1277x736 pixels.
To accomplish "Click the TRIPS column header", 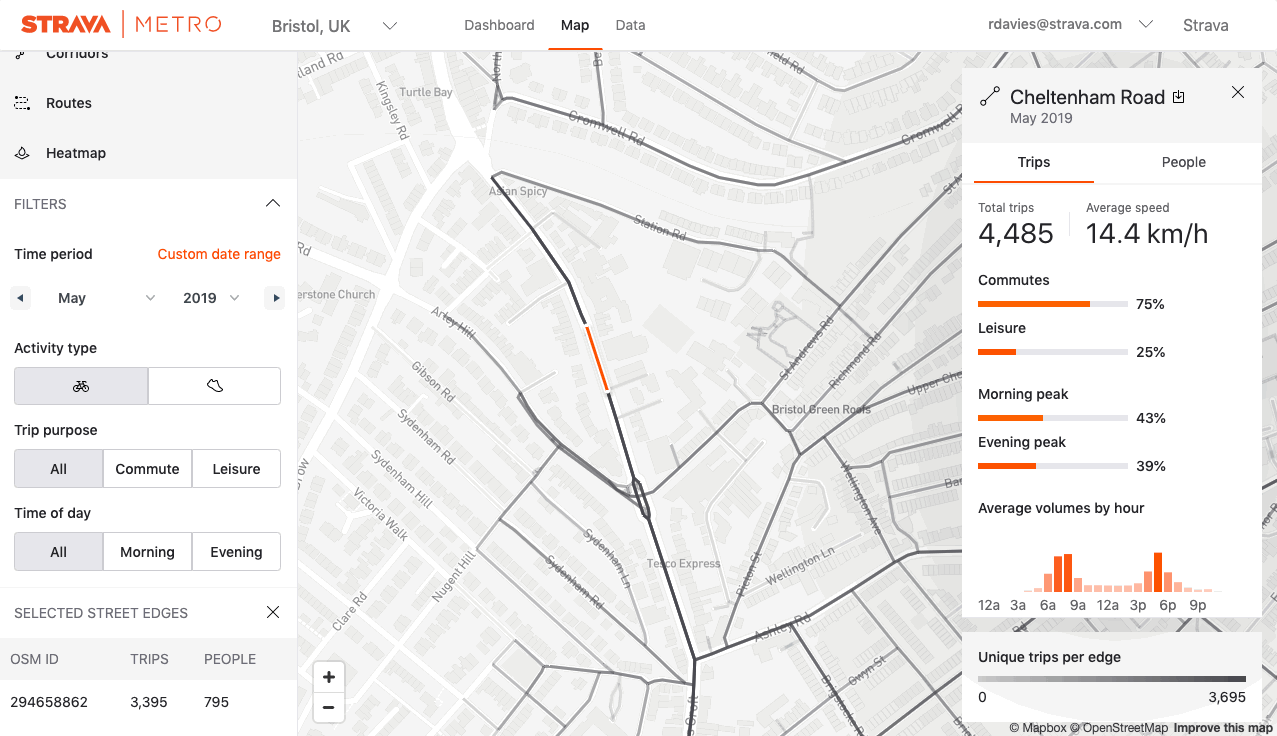I will point(149,659).
